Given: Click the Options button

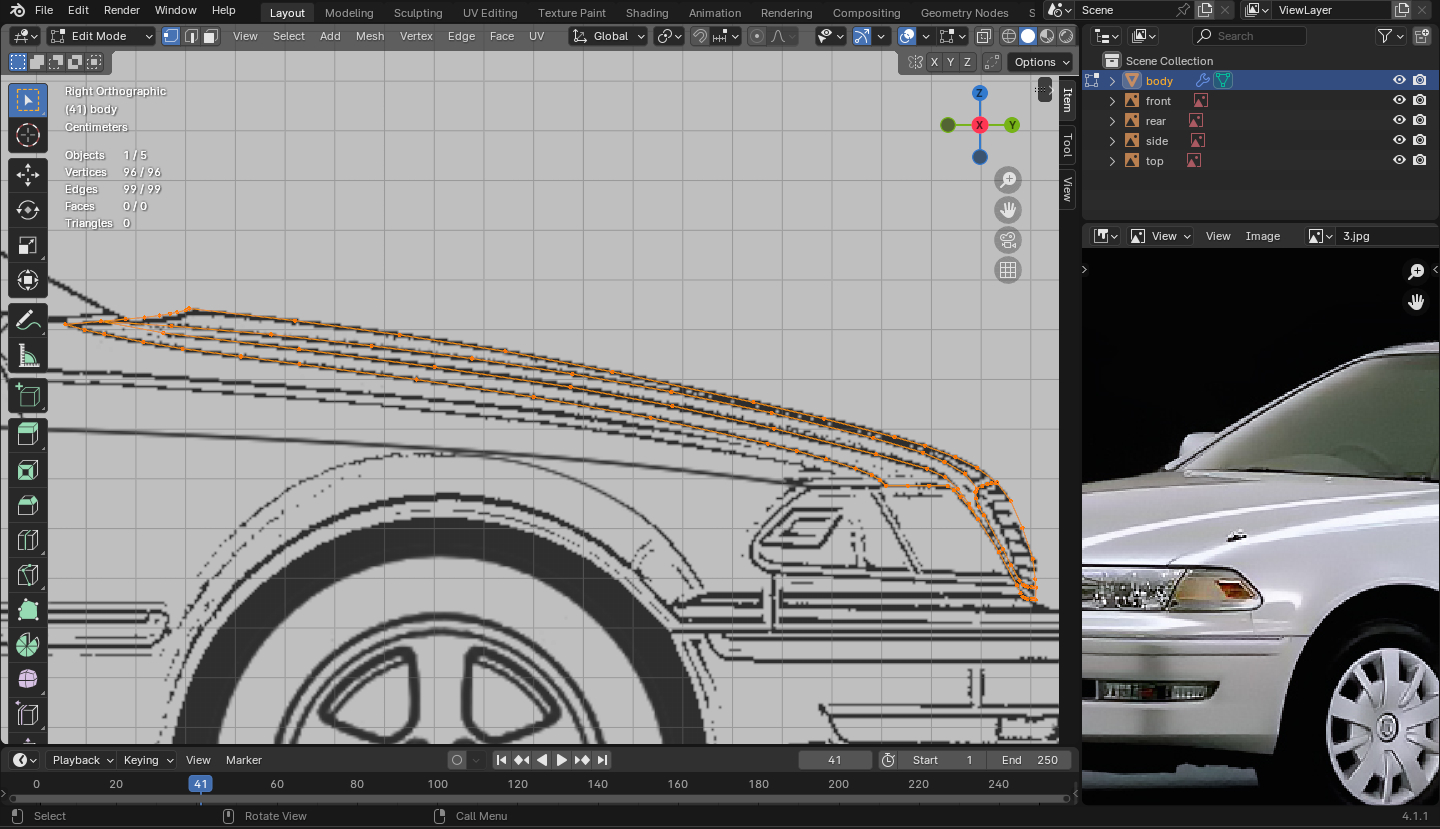Looking at the screenshot, I should coord(1035,62).
